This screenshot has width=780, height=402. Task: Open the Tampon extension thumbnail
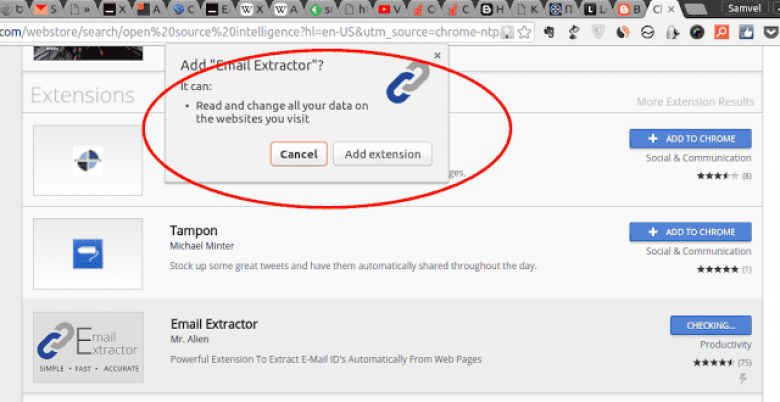click(x=88, y=254)
